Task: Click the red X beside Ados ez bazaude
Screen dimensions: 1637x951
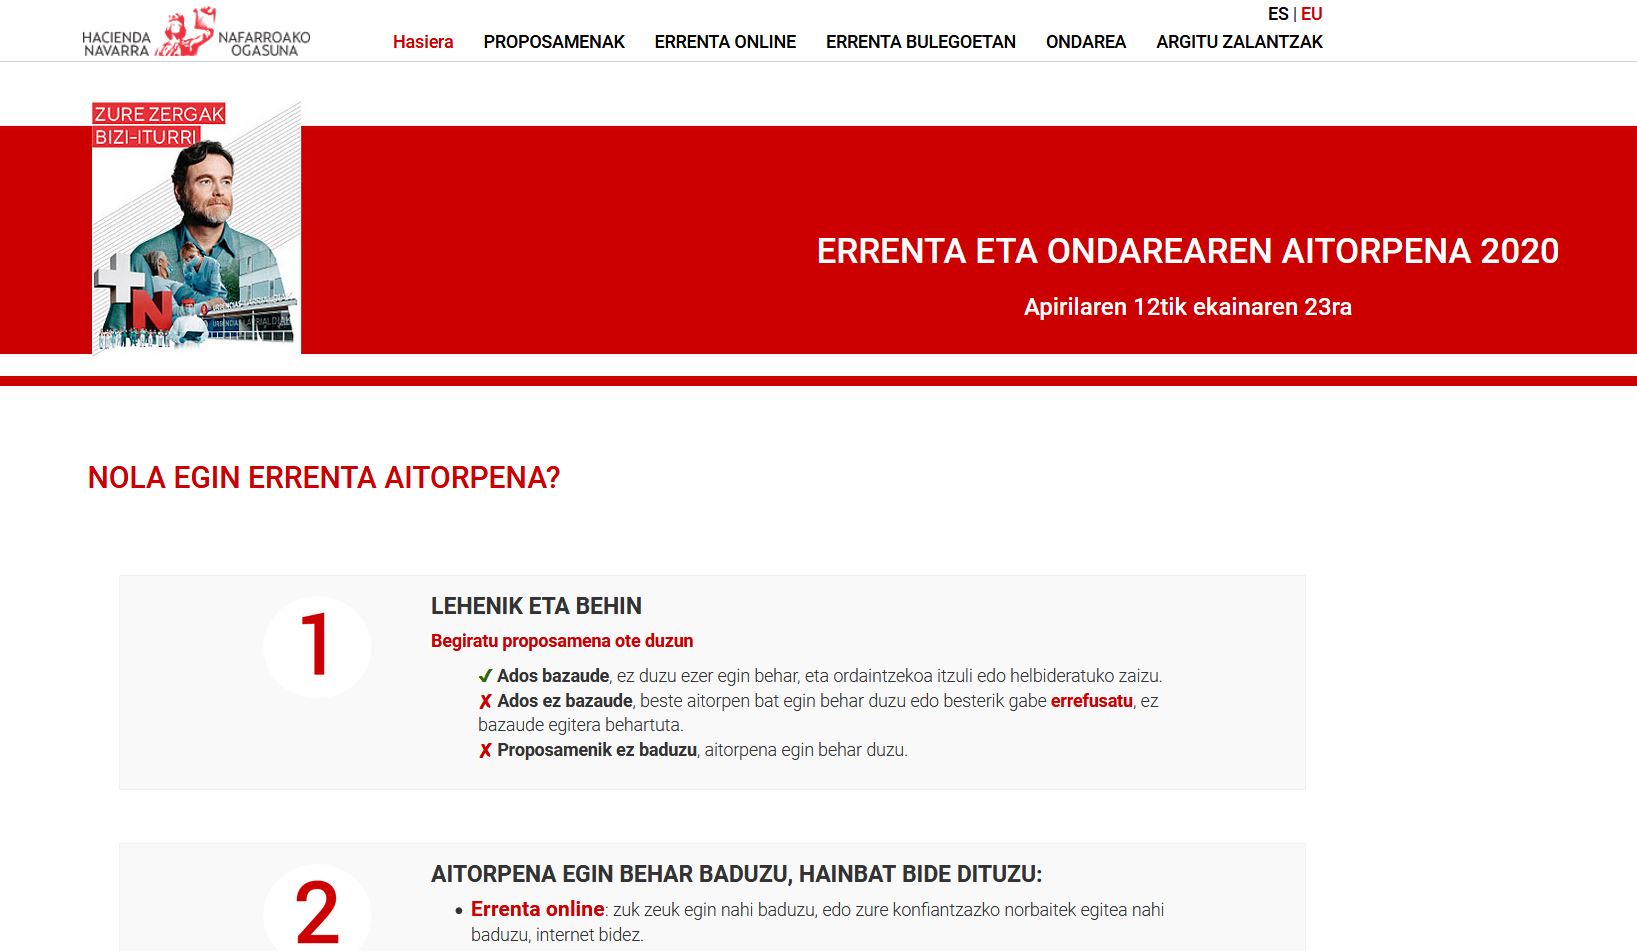Action: [485, 702]
